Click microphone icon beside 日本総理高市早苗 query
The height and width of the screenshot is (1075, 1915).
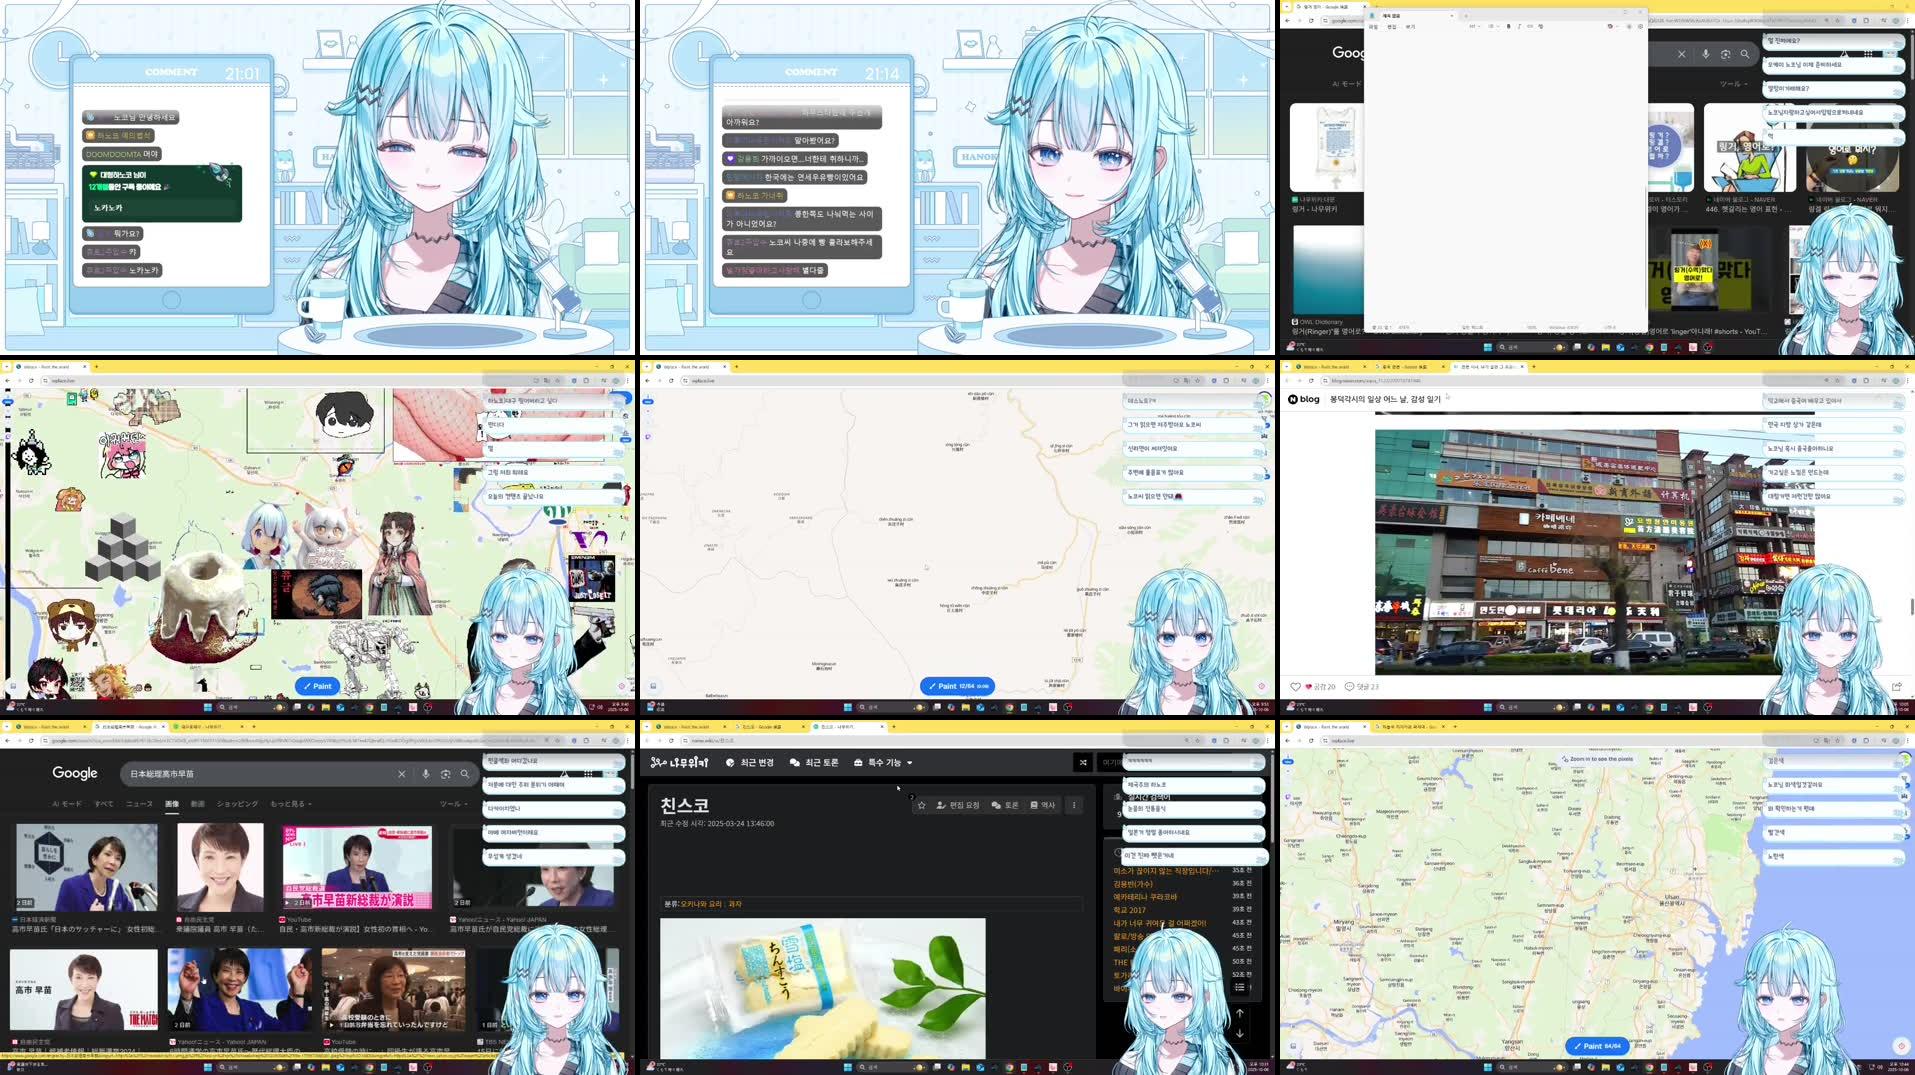point(426,774)
